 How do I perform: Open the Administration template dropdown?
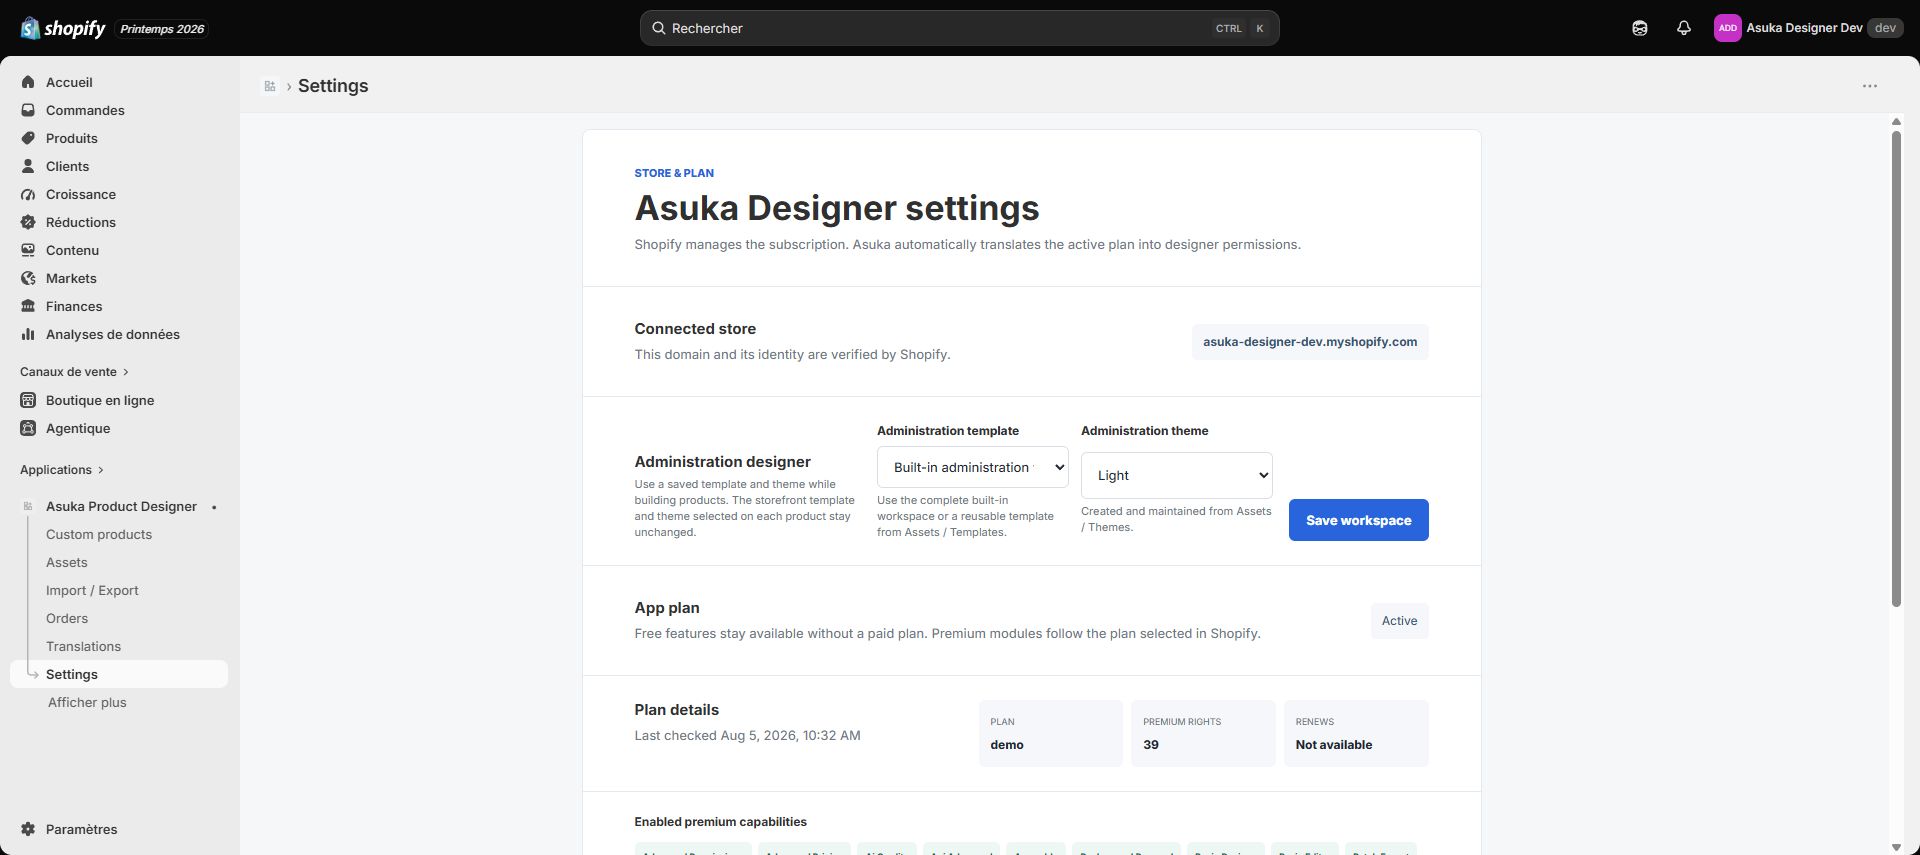(x=973, y=467)
